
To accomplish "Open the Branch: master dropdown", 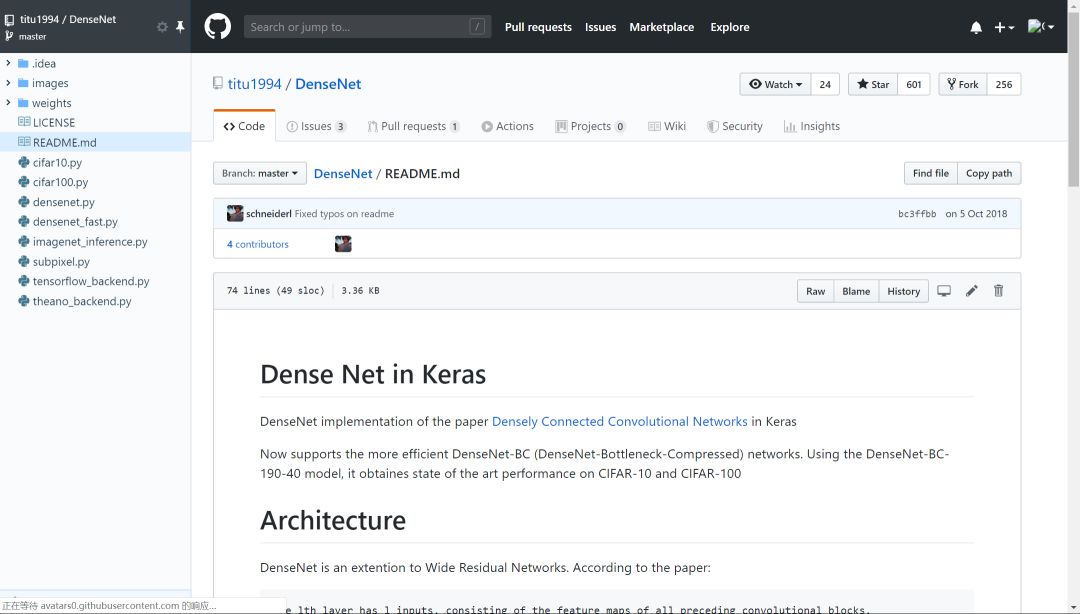I will click(x=259, y=173).
